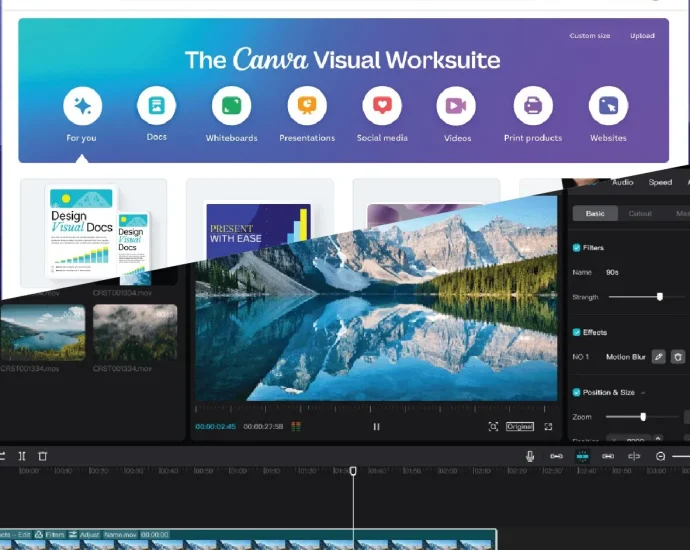Select the Cutout tab
690x550 pixels.
[640, 213]
